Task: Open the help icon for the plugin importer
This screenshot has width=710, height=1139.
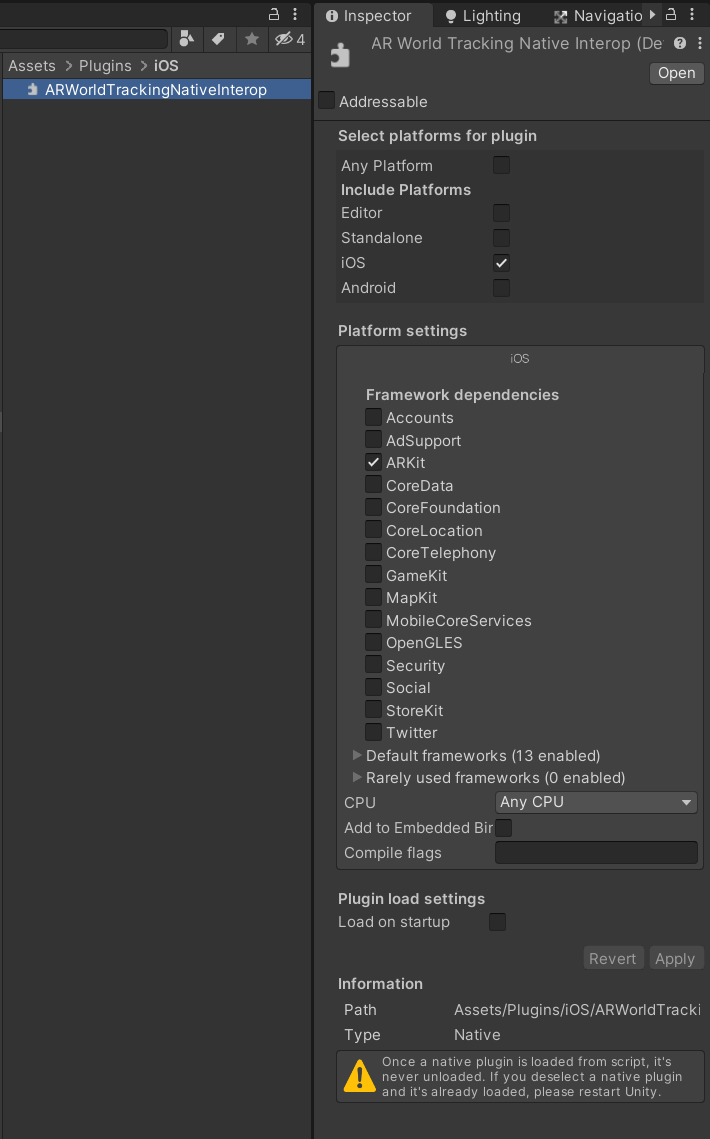Action: coord(681,43)
